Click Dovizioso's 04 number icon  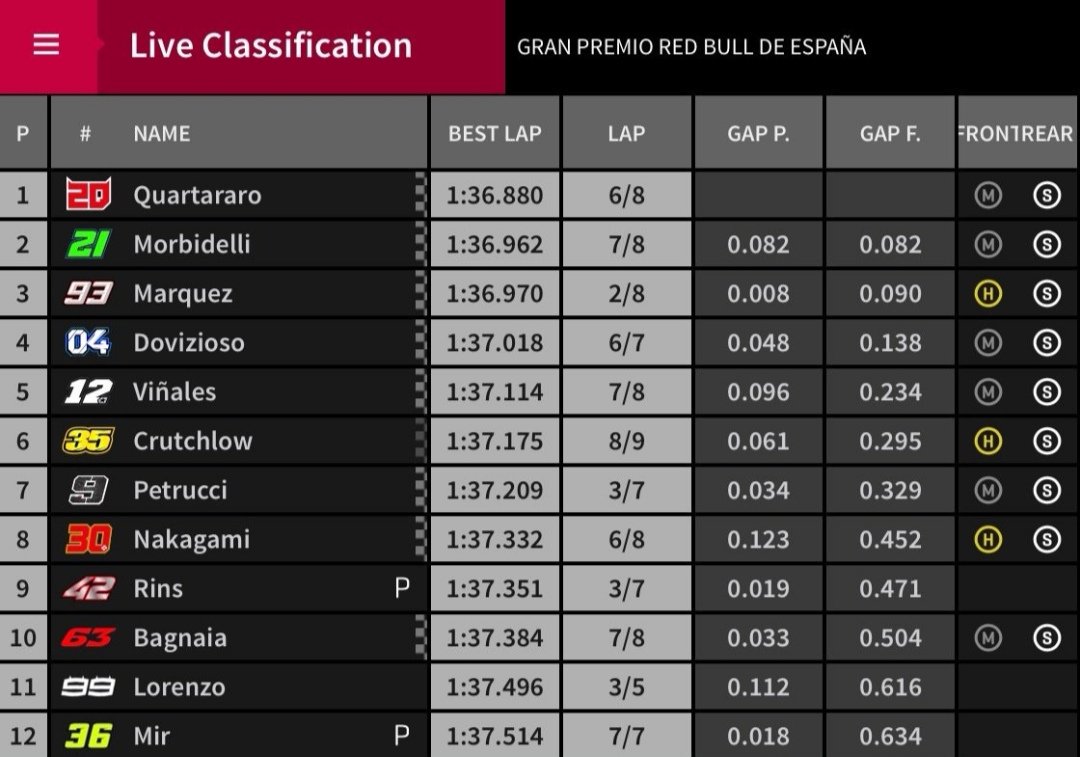tap(88, 342)
